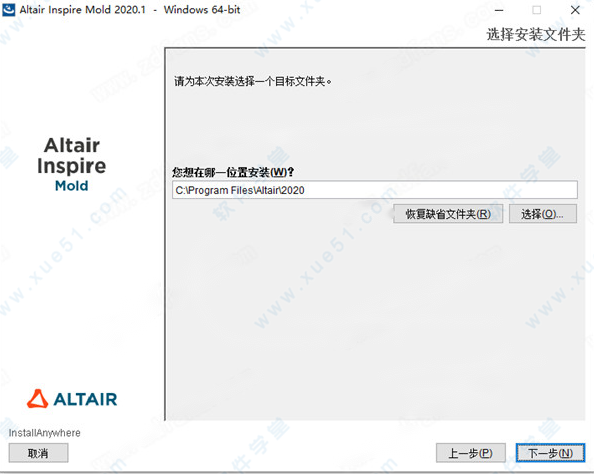Click the 下一步(N) next button
The height and width of the screenshot is (474, 594).
click(x=550, y=453)
